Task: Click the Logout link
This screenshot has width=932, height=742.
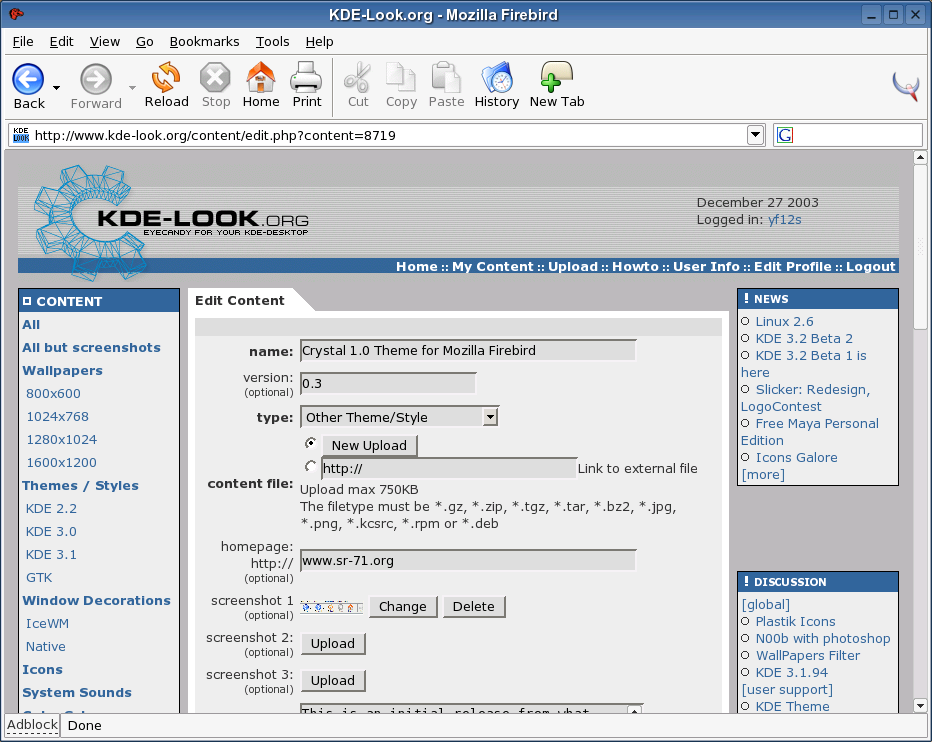Action: click(870, 266)
